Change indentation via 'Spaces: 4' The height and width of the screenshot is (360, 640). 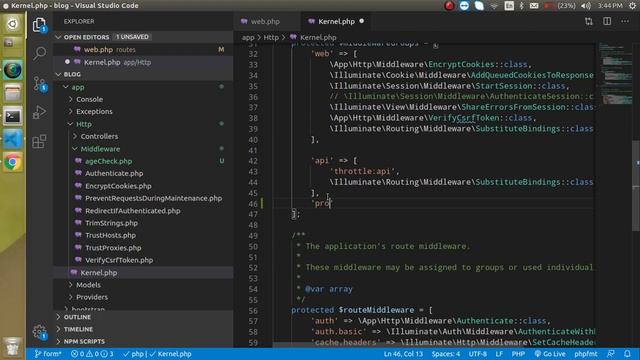point(446,354)
